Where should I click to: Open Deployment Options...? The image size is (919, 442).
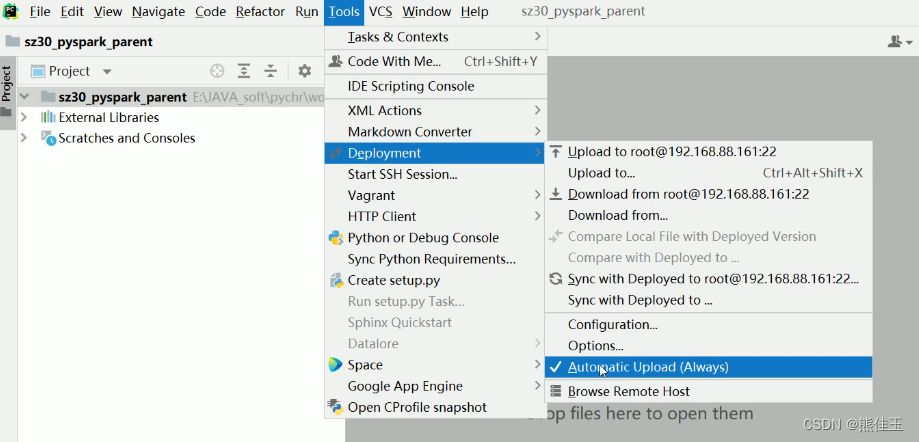coord(709,345)
